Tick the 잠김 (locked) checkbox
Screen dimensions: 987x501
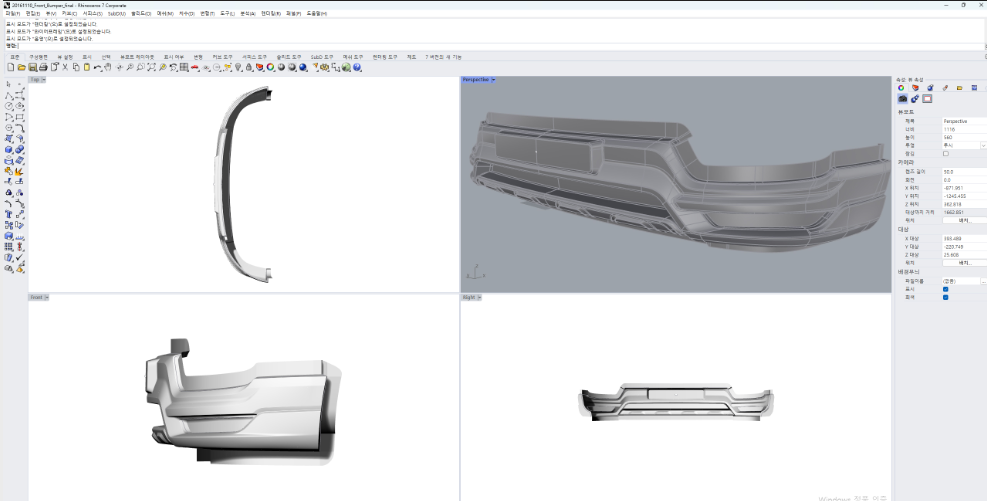[945, 154]
